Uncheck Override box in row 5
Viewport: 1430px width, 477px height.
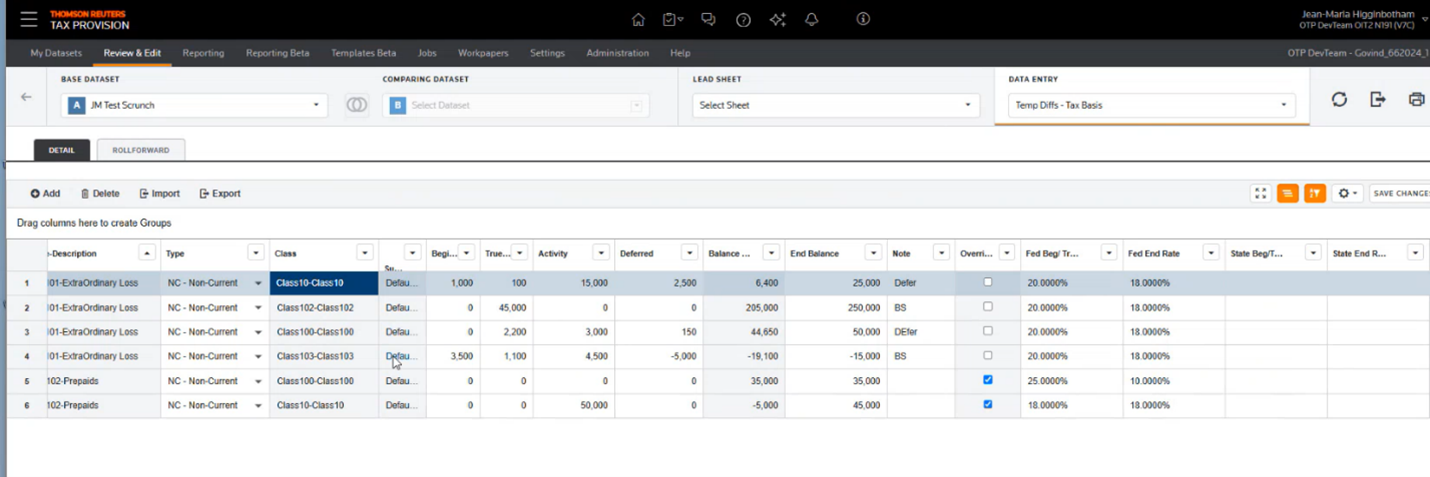[988, 380]
